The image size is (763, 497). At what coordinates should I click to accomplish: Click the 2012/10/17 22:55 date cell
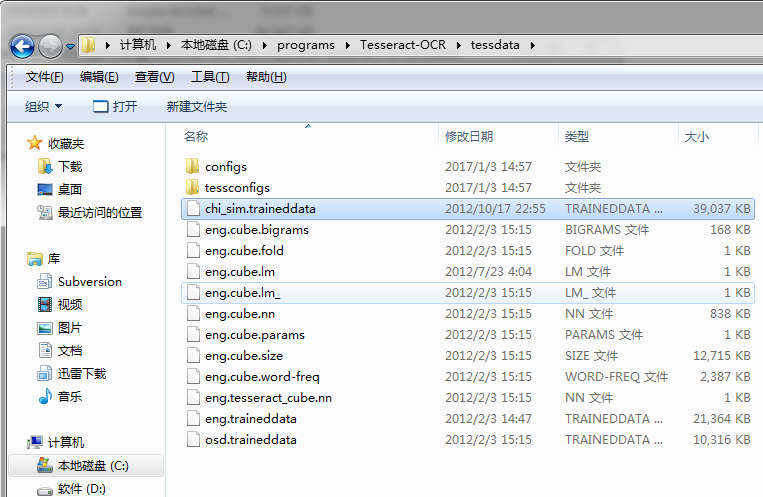point(495,209)
